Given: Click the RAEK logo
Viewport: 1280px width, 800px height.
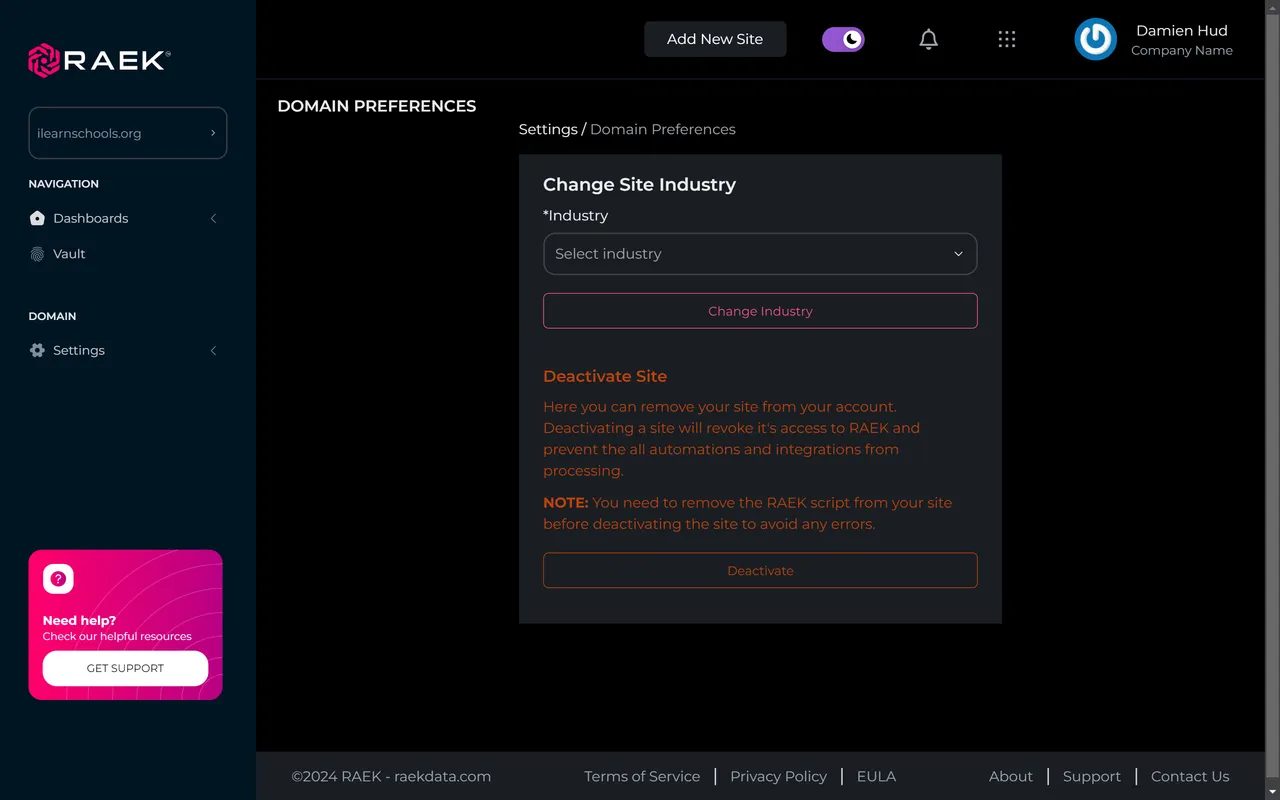Looking at the screenshot, I should click(x=97, y=60).
